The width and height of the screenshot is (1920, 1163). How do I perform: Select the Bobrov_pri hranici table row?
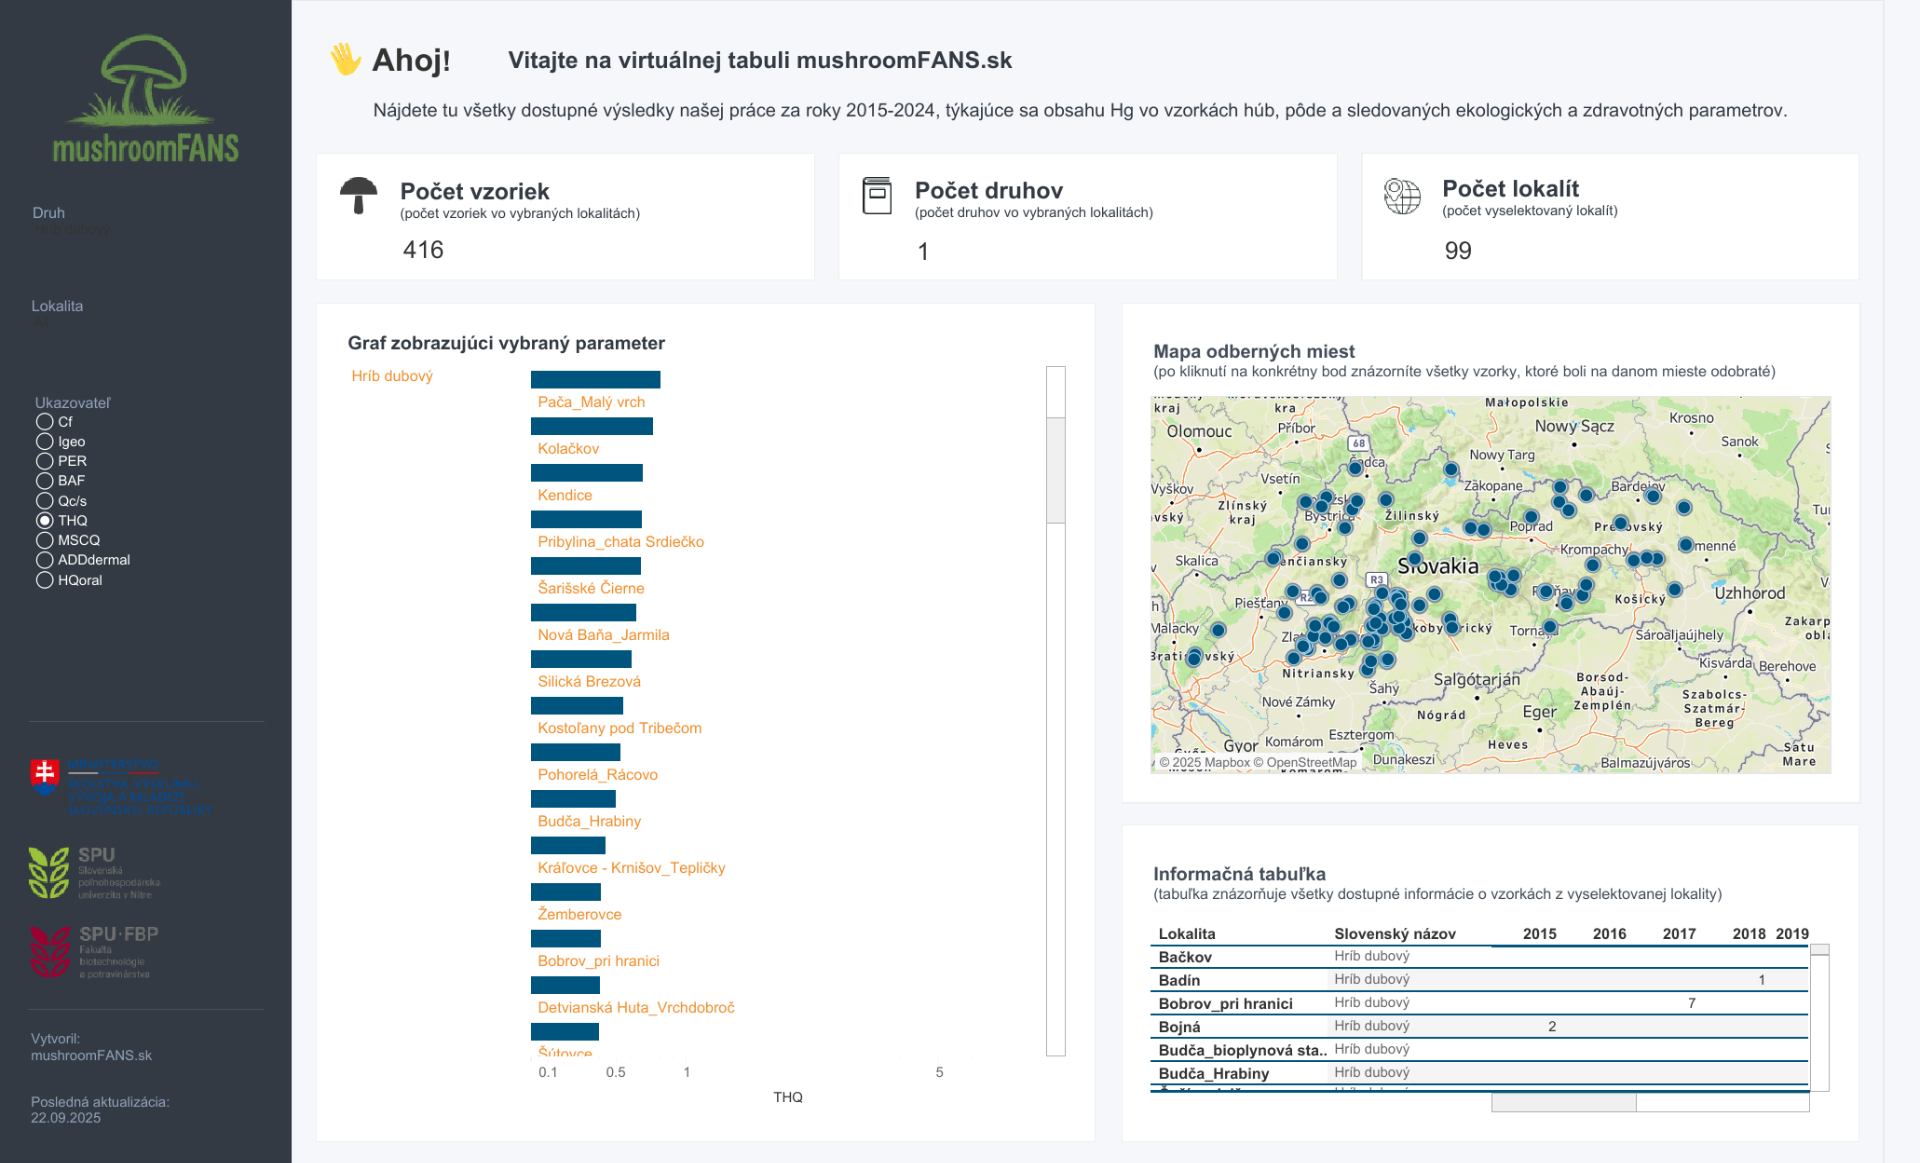[x=1225, y=1003]
